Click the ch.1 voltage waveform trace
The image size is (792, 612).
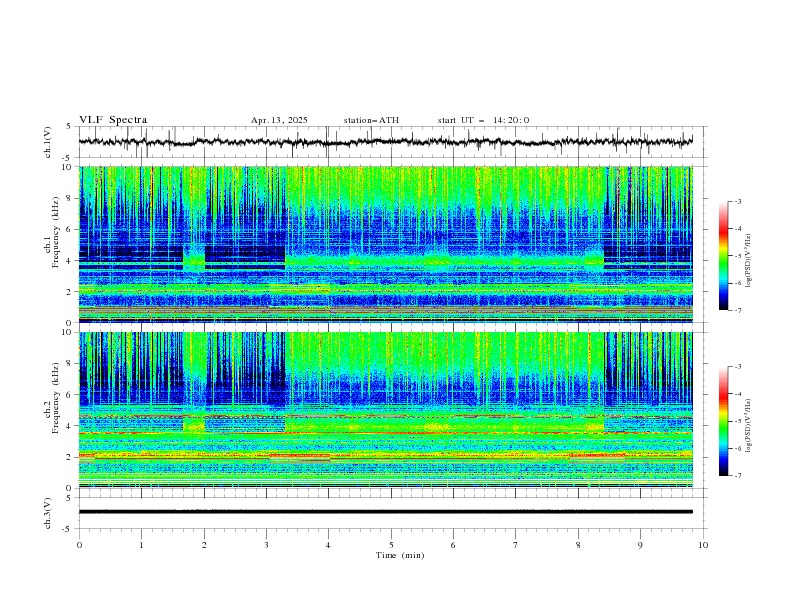[x=386, y=142]
